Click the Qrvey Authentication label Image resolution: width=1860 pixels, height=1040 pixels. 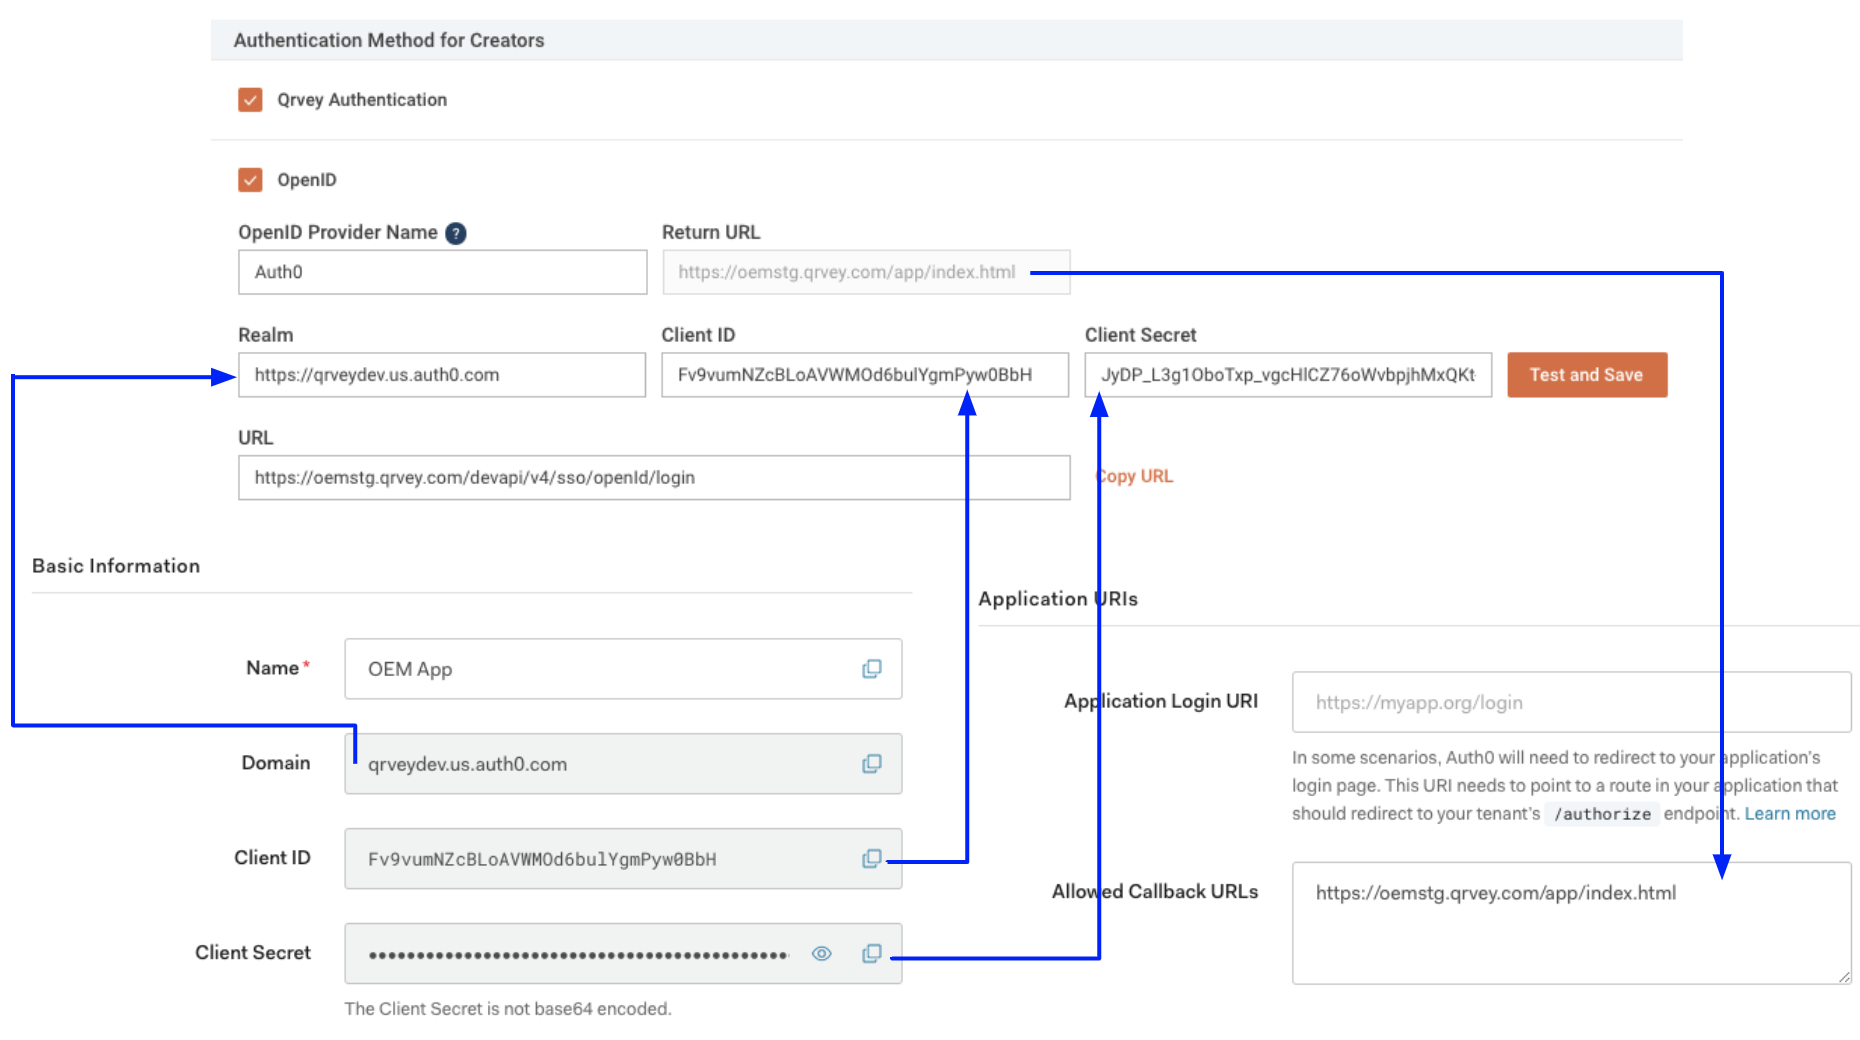pyautogui.click(x=362, y=100)
